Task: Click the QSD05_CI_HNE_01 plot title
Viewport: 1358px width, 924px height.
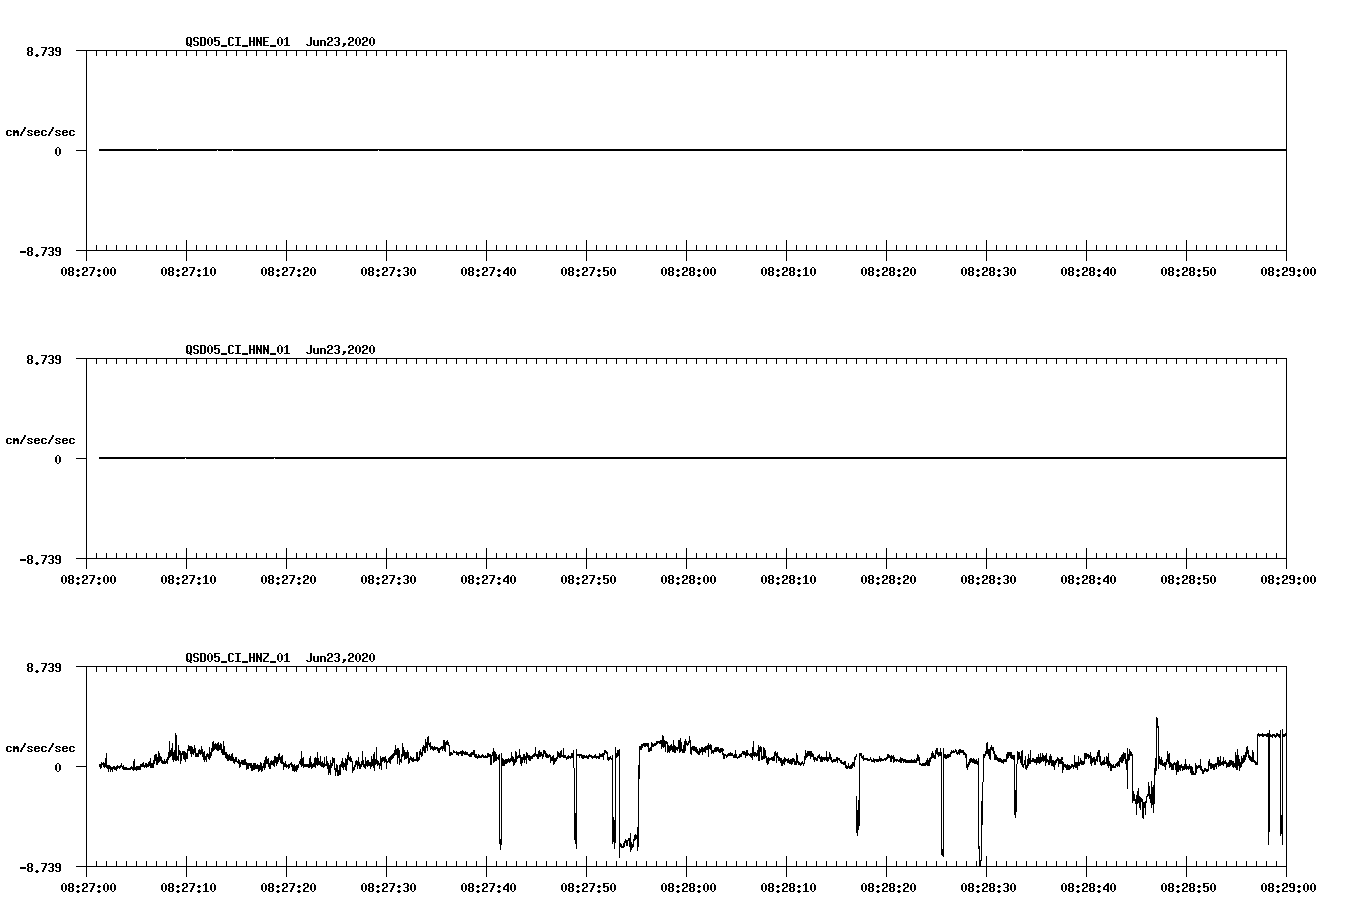Action: [238, 42]
